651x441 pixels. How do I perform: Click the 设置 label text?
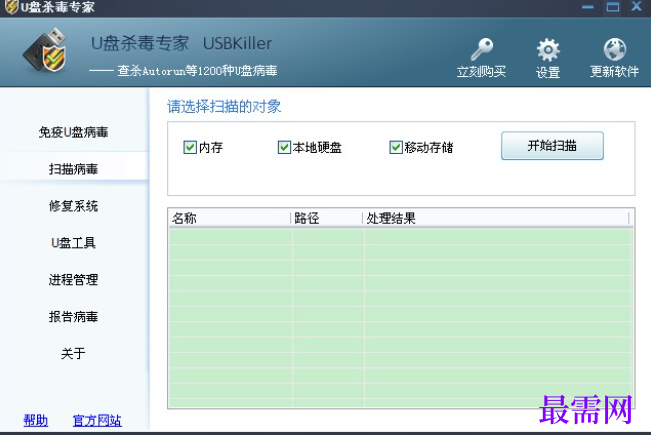(x=548, y=72)
